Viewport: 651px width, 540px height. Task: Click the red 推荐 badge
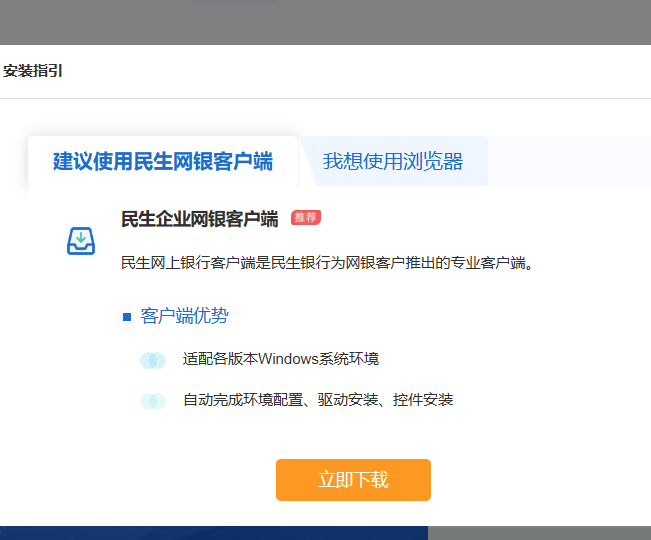coord(306,217)
